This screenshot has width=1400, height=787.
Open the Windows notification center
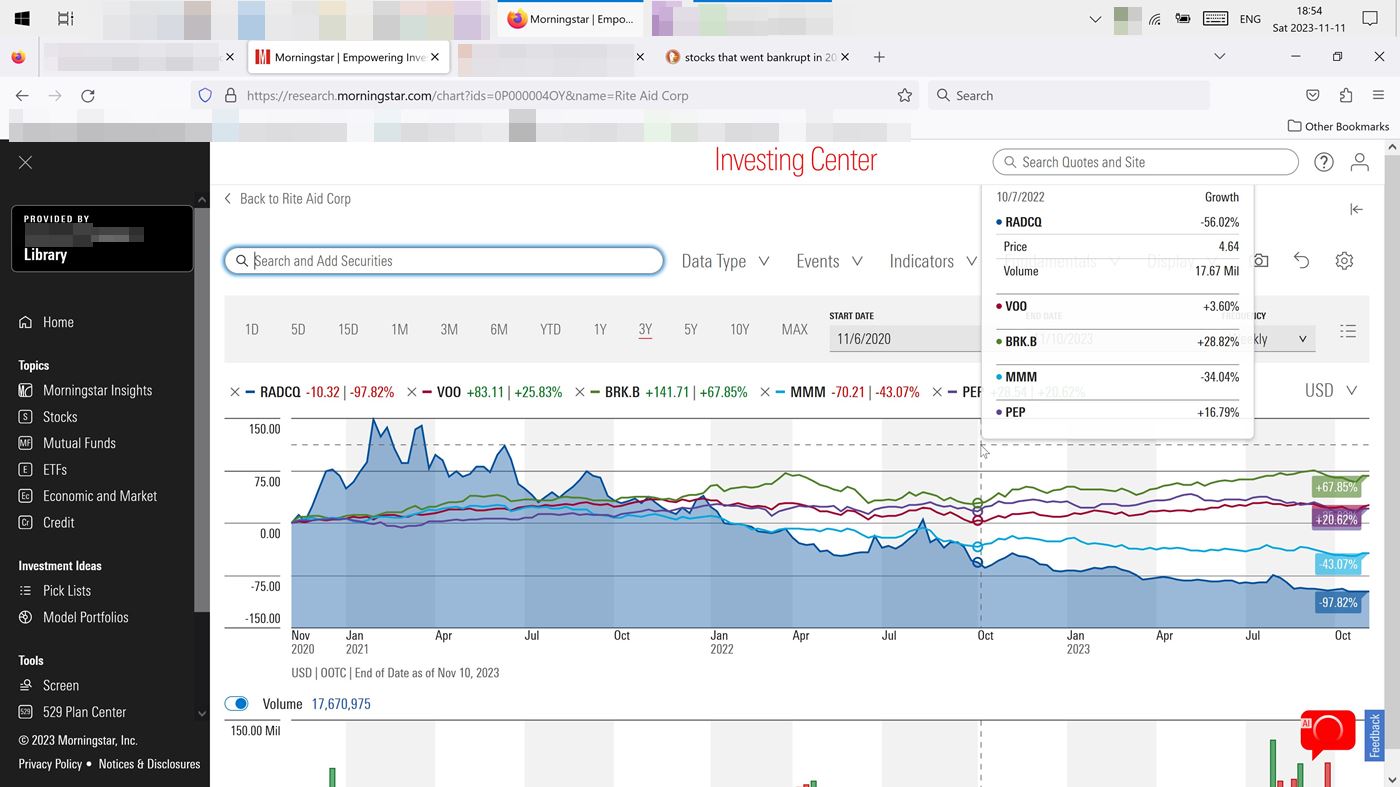coord(1370,19)
